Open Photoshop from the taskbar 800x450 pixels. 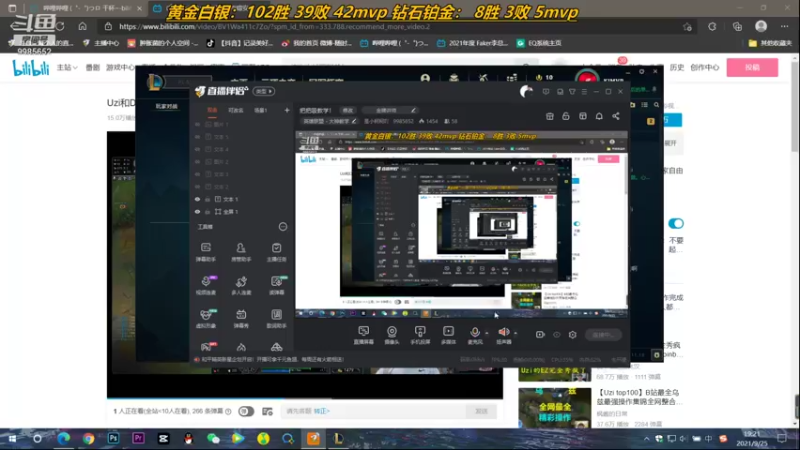113,439
